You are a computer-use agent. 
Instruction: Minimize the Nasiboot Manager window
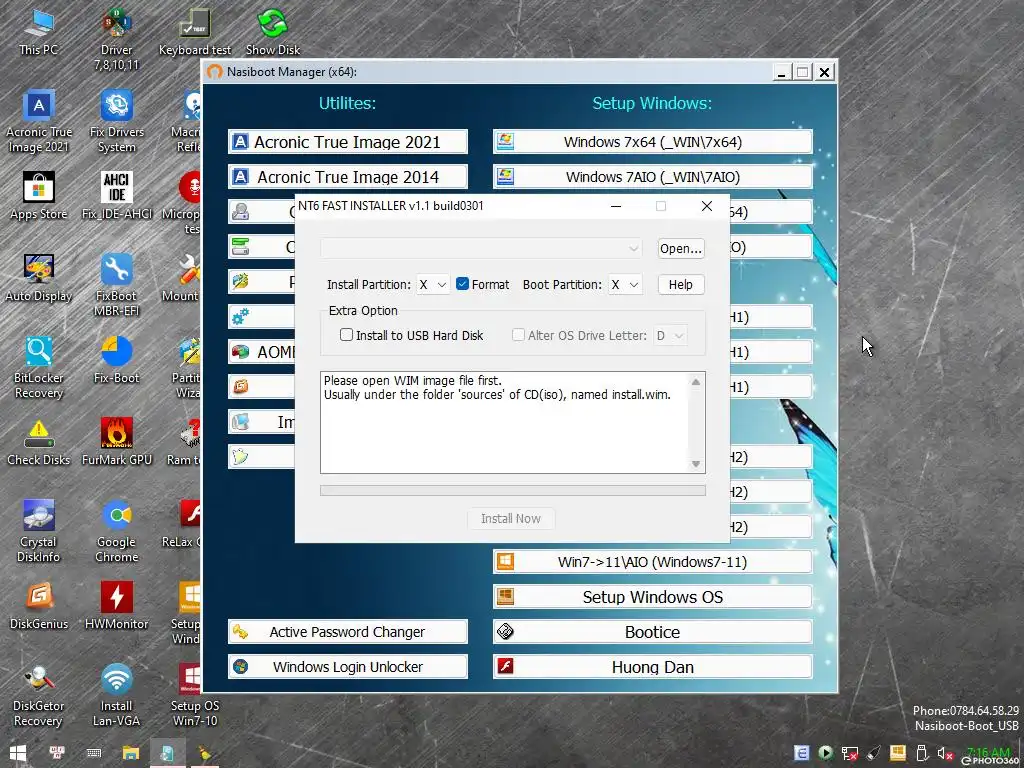click(x=782, y=72)
